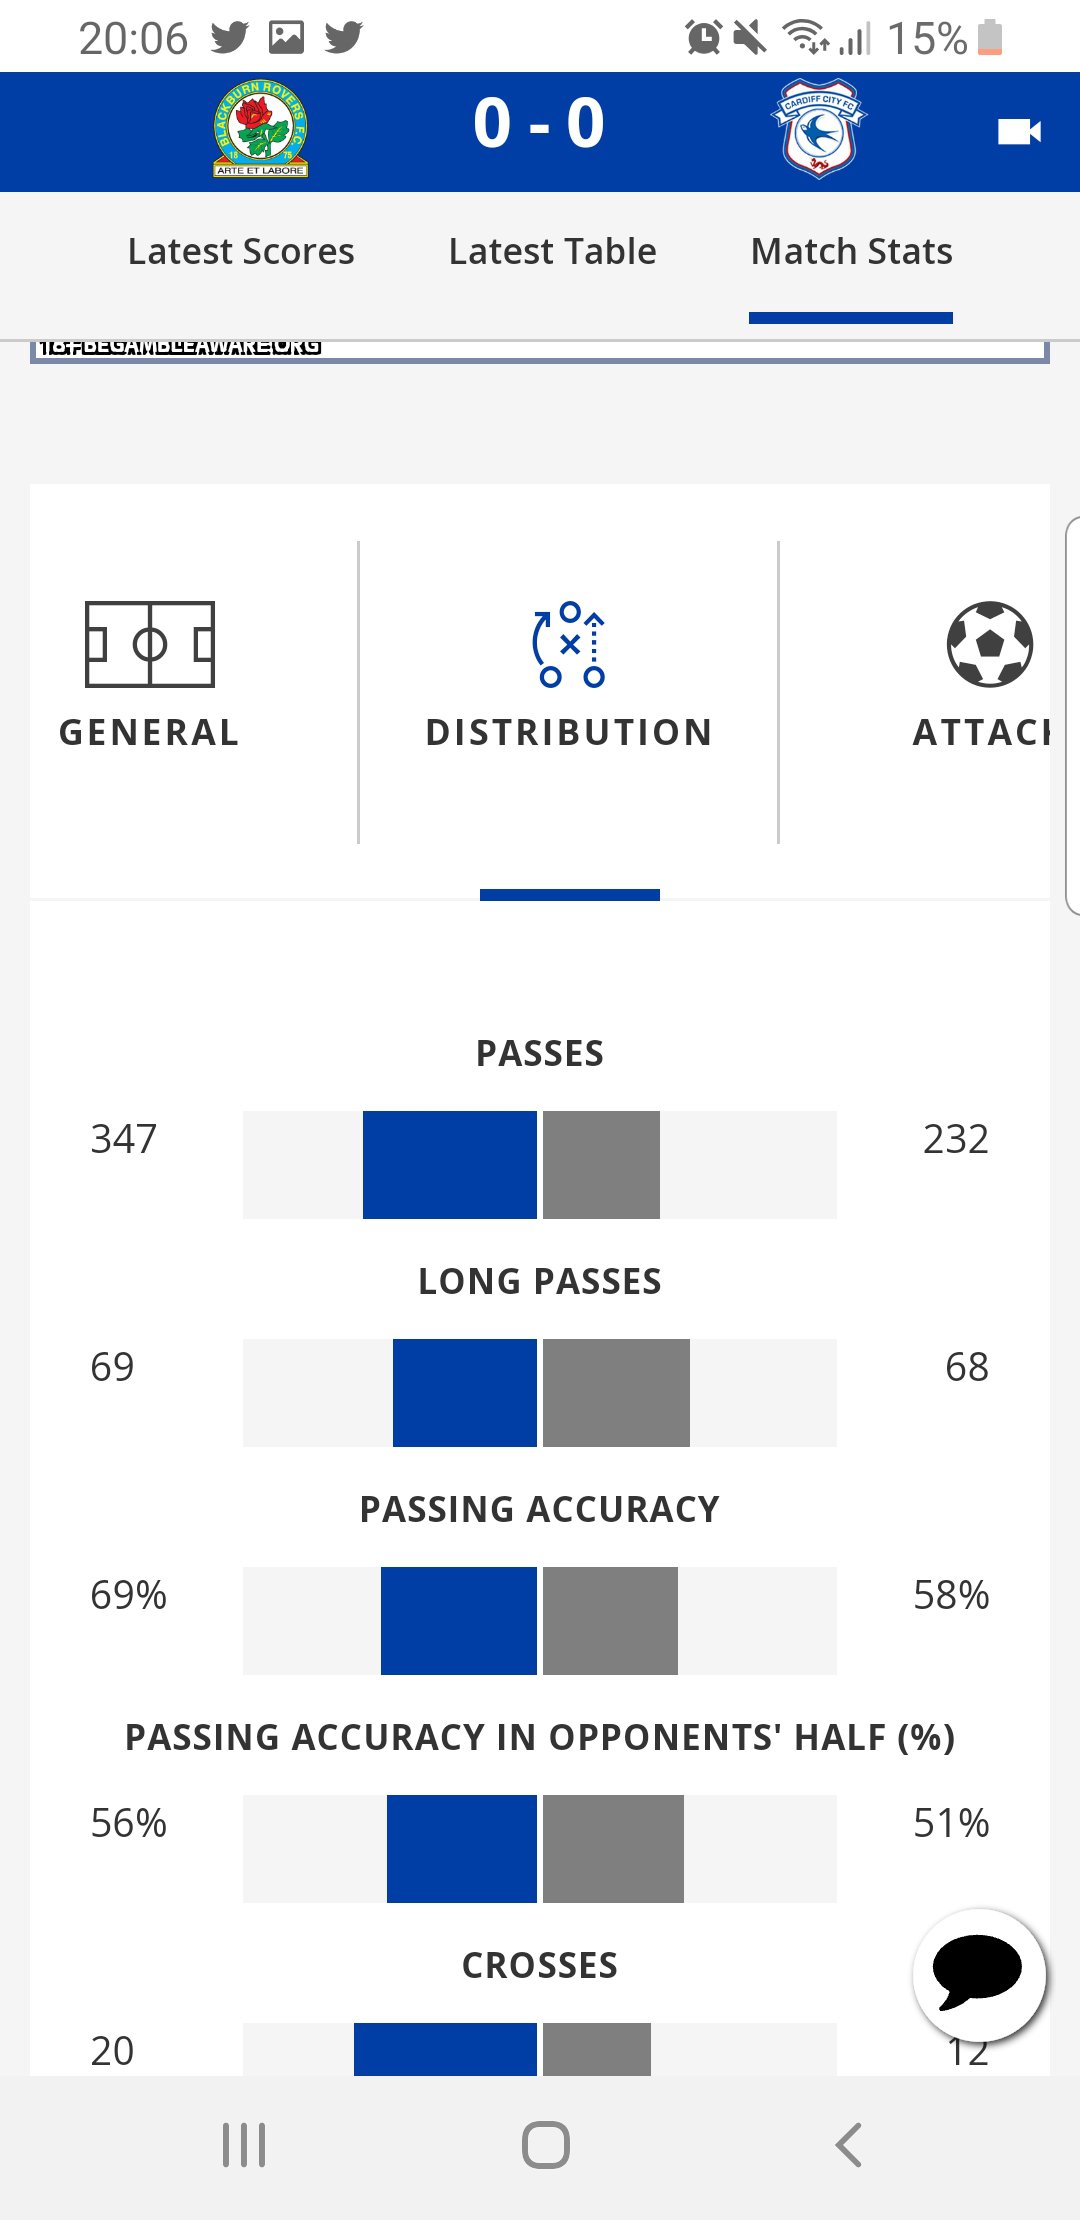Tap the Android back navigation arrow

point(848,2145)
